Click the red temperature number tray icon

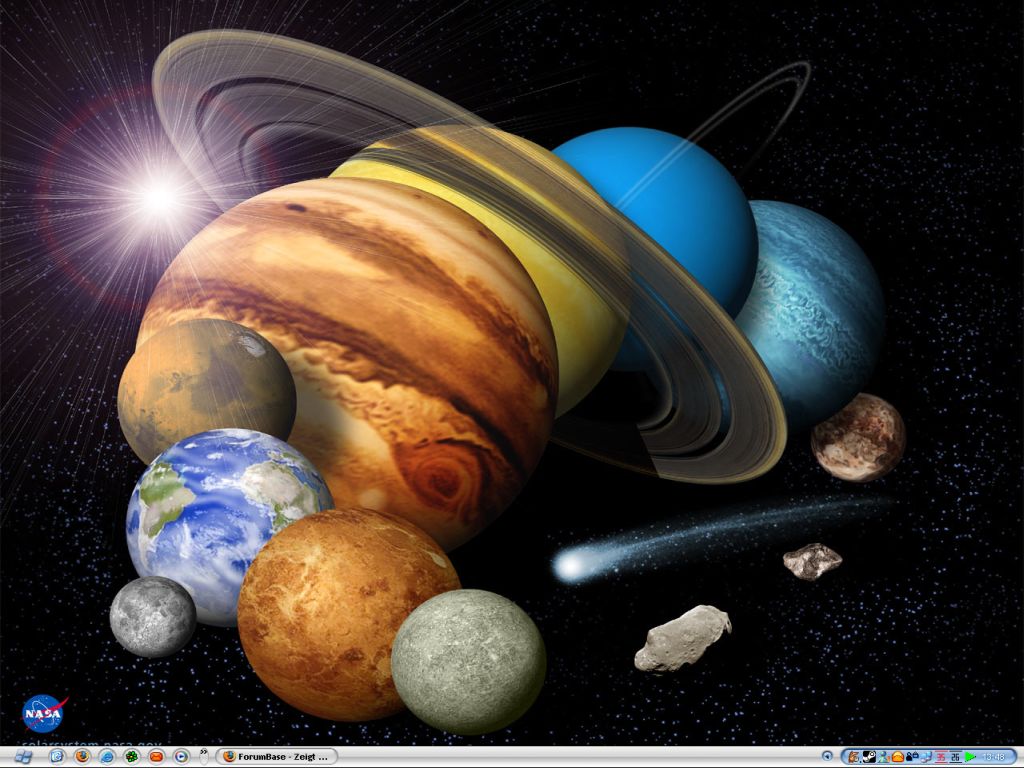tap(941, 757)
